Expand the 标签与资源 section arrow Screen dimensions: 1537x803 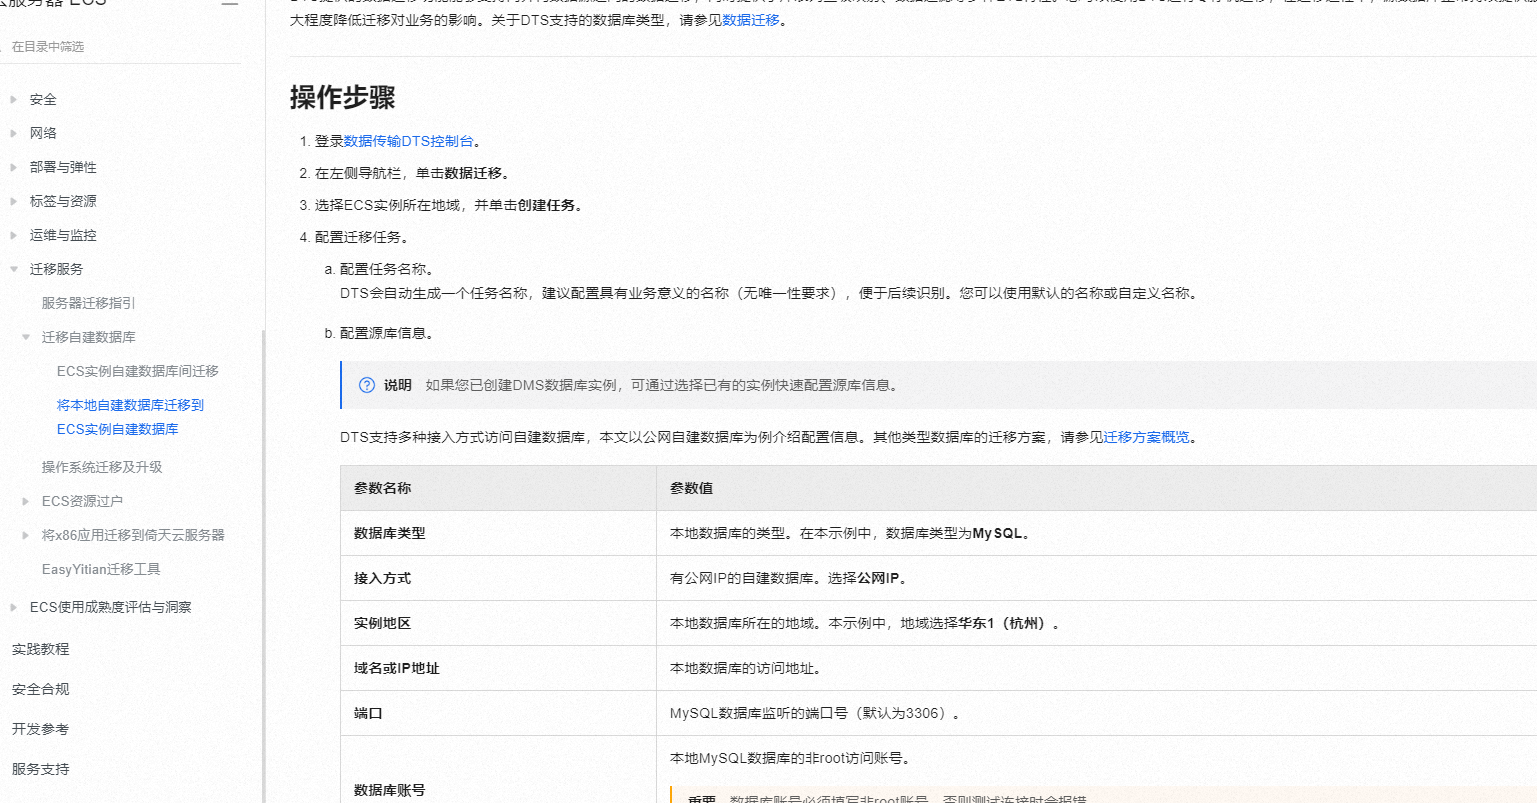coord(13,201)
